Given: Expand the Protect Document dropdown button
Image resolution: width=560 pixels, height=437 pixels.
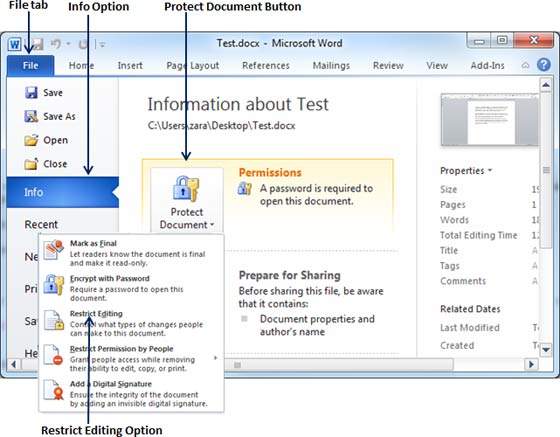Looking at the screenshot, I should [x=187, y=200].
